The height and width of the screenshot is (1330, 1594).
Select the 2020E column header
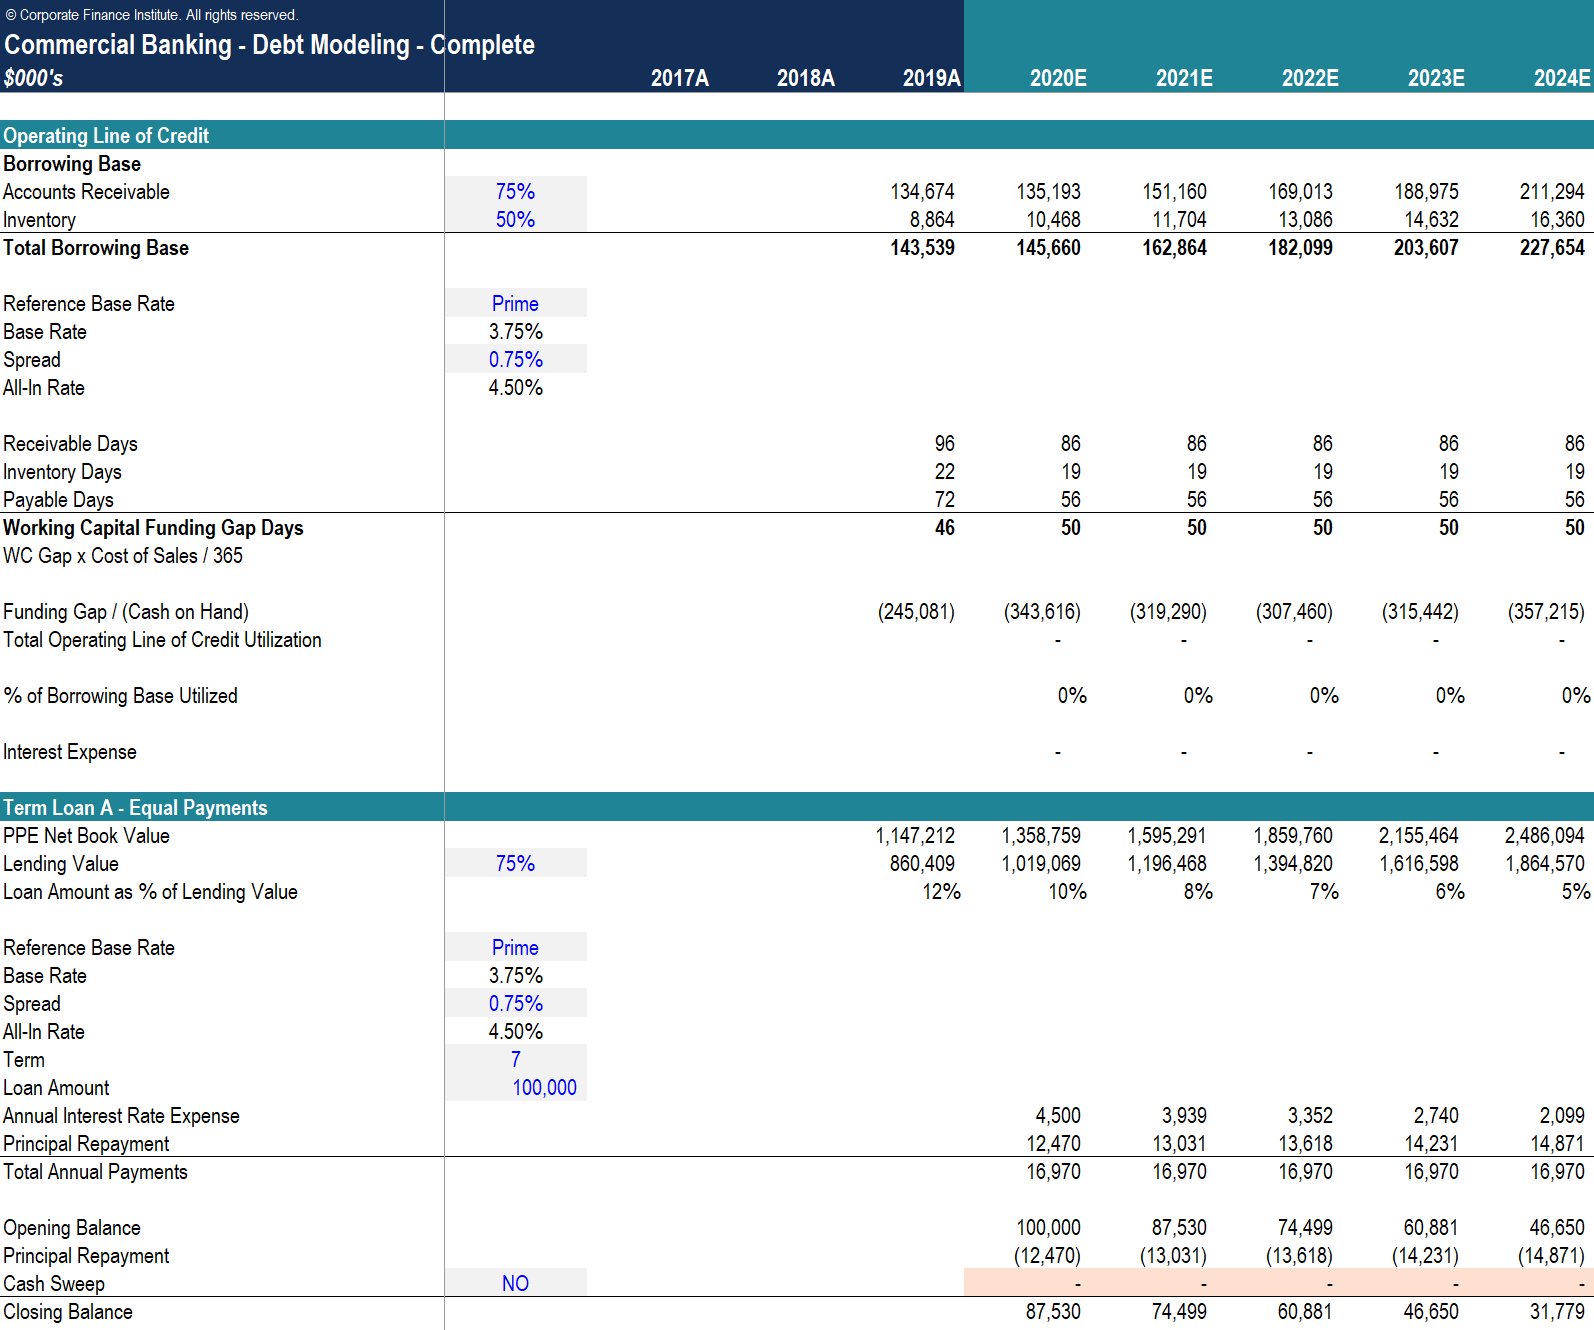point(1057,78)
